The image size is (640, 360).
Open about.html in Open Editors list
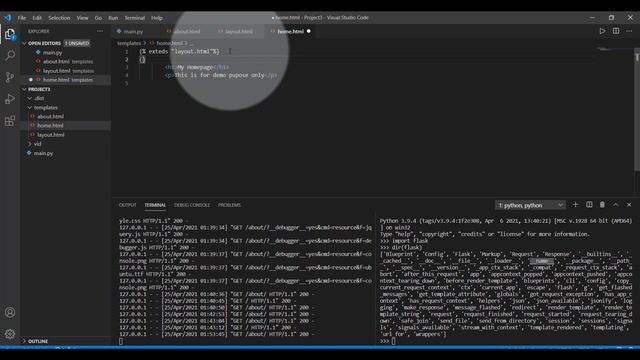pyautogui.click(x=65, y=62)
